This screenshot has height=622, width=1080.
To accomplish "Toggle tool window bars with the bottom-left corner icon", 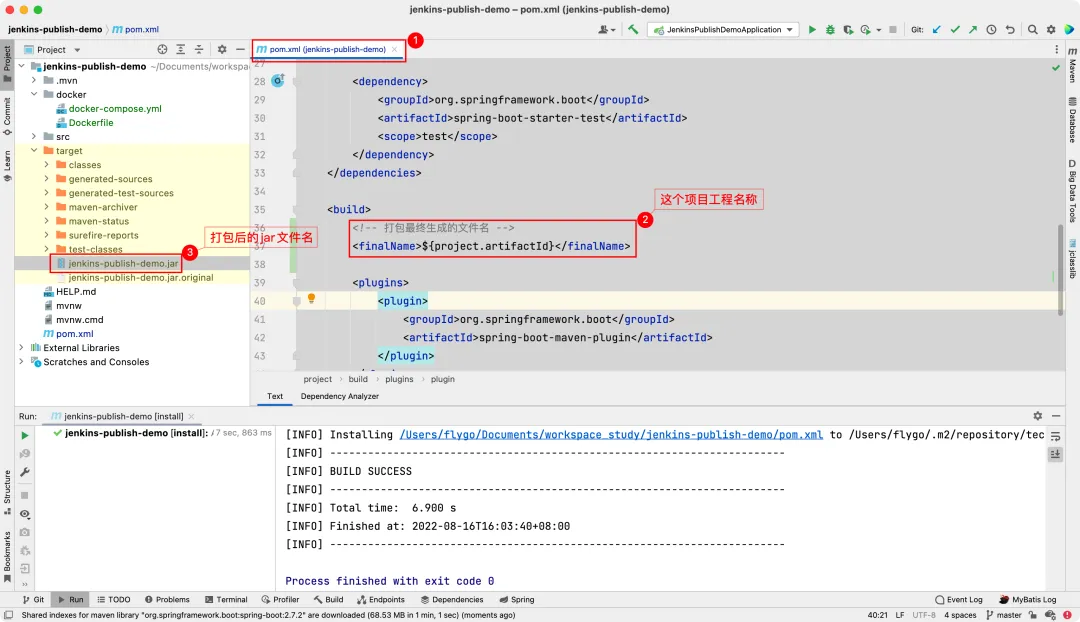I will pos(8,615).
